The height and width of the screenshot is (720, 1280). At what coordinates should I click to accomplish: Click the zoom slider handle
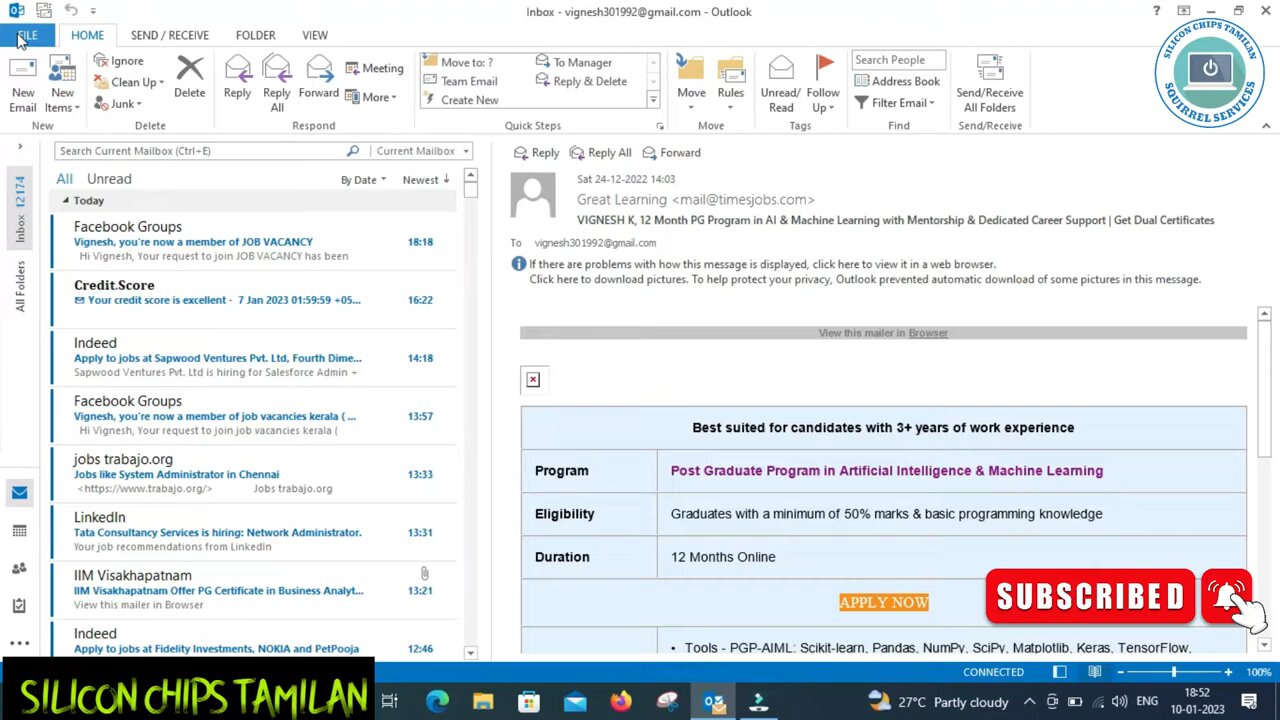coord(1174,672)
